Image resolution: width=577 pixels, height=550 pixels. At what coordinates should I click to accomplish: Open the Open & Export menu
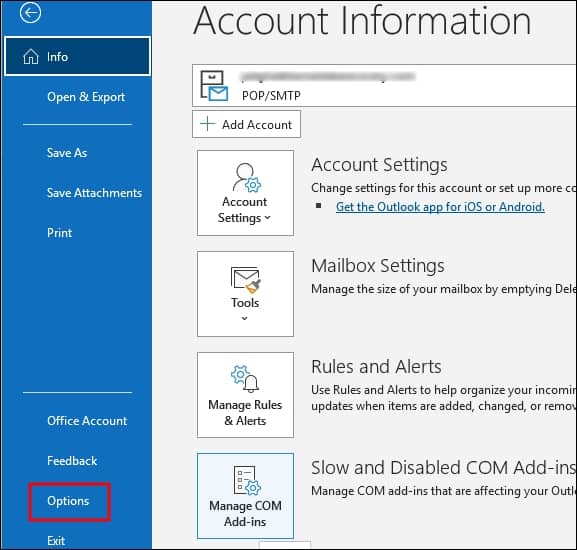pos(86,97)
